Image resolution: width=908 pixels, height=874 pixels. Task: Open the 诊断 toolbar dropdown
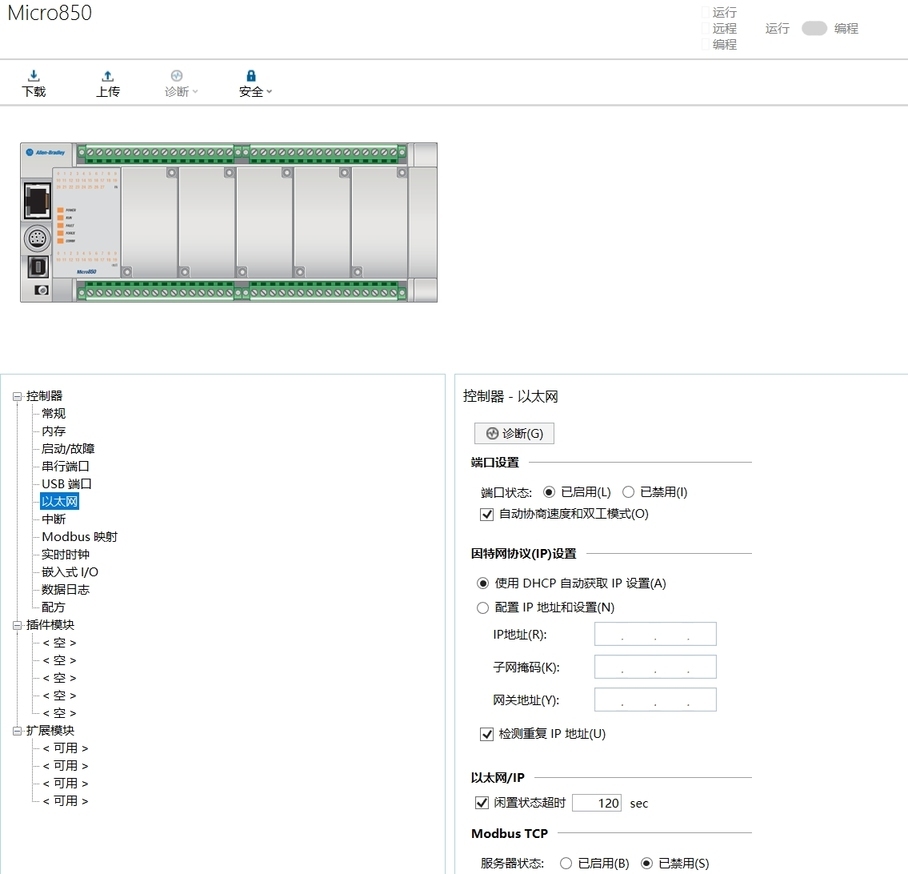tap(181, 84)
